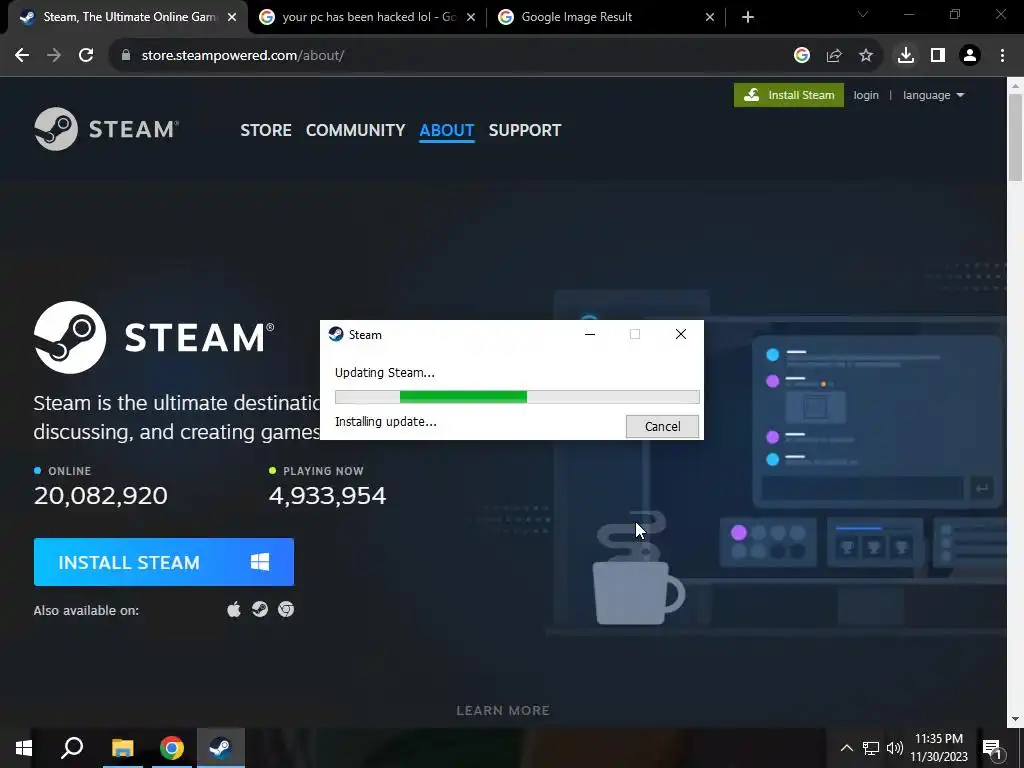Viewport: 1024px width, 768px height.
Task: Click Steam icon on the taskbar
Action: 221,748
